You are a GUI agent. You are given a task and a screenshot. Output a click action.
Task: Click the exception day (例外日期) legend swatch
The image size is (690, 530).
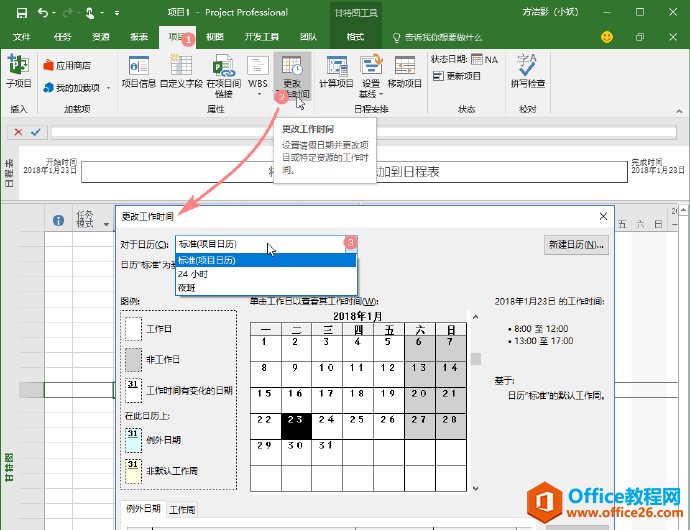pos(133,441)
